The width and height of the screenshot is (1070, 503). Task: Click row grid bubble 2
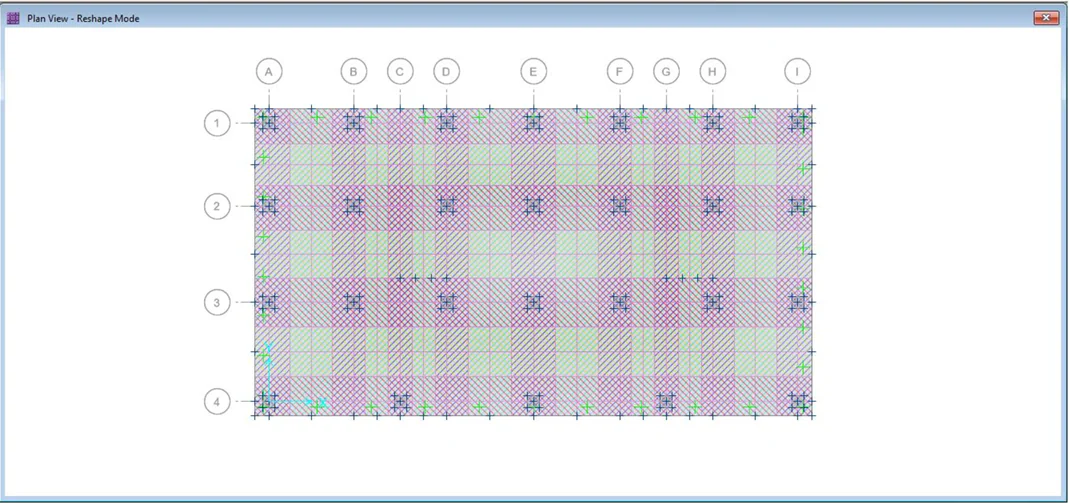click(x=217, y=206)
